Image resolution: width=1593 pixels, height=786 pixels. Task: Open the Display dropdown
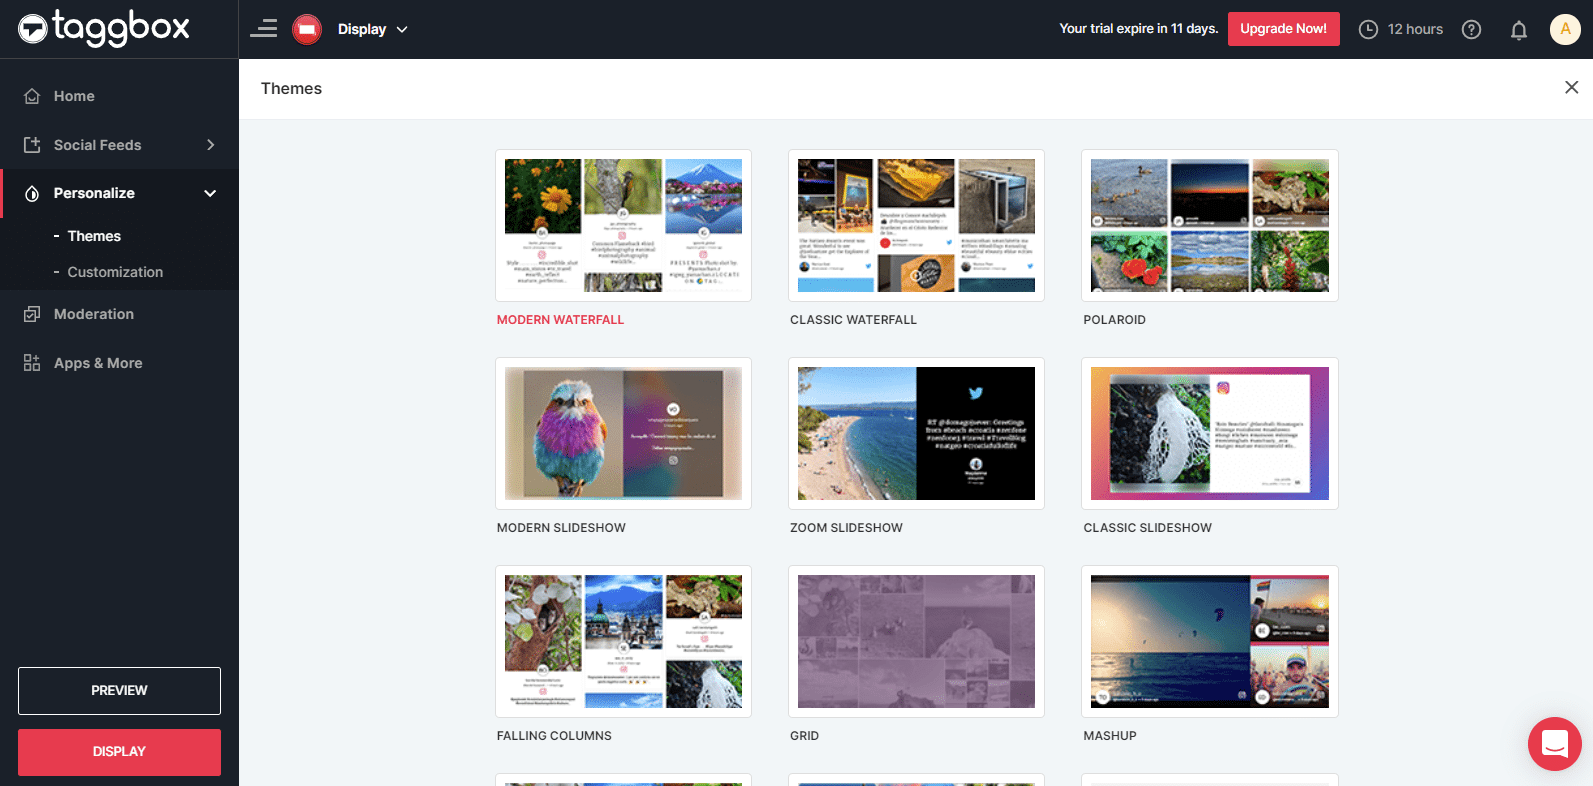372,29
